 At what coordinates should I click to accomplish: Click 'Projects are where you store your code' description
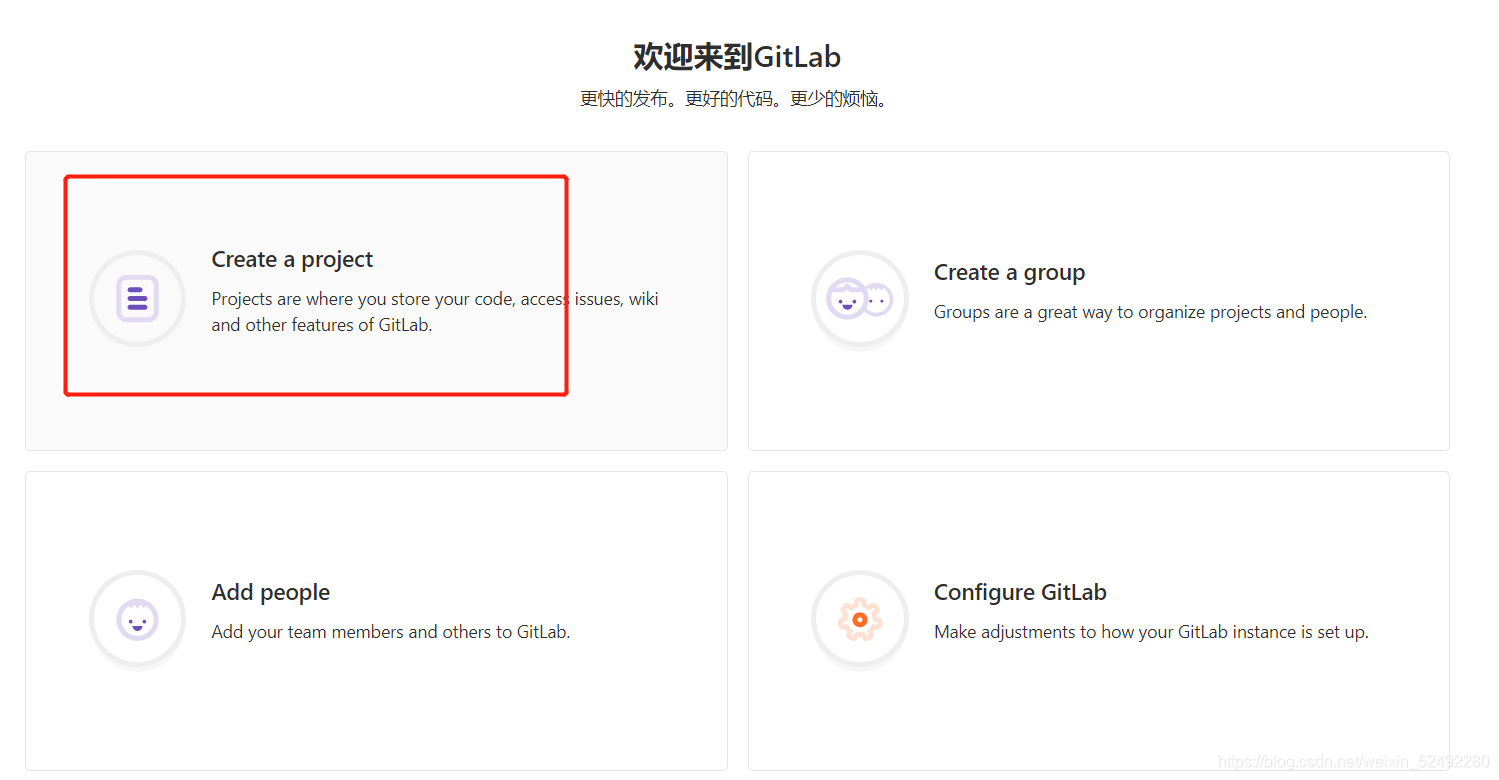click(435, 312)
